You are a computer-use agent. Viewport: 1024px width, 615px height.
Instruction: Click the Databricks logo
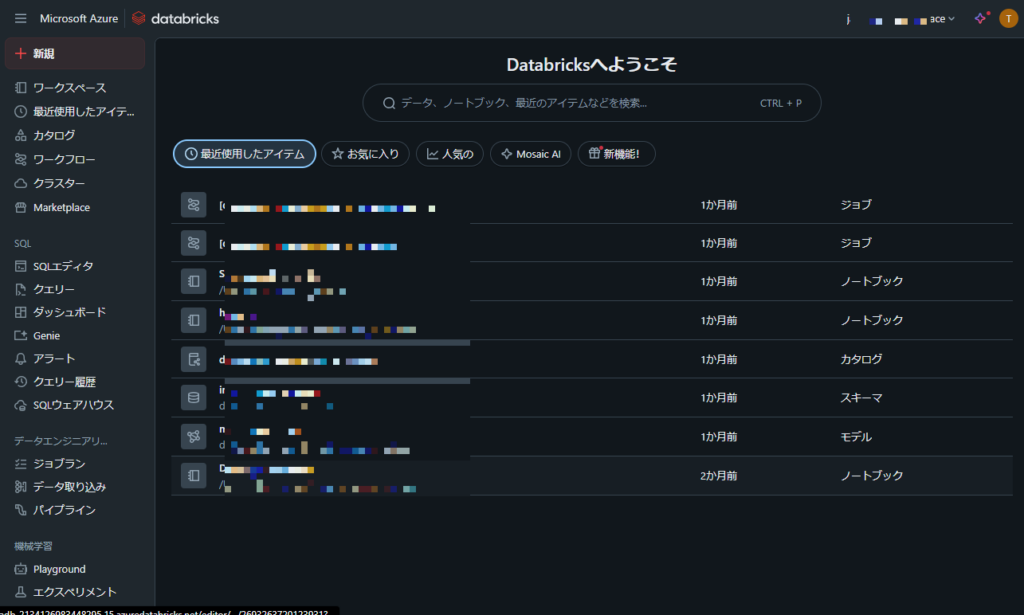click(175, 18)
